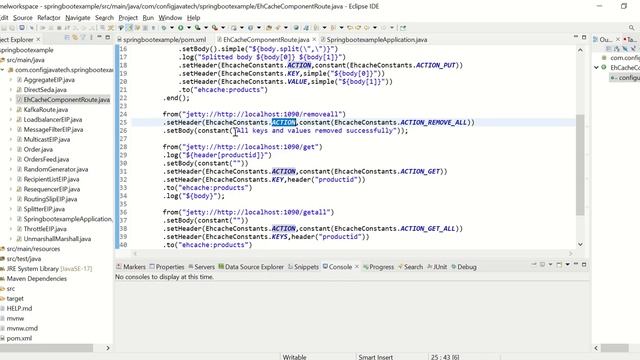Viewport: 640px width, 360px height.
Task: Open the Markers tab
Action: [131, 267]
